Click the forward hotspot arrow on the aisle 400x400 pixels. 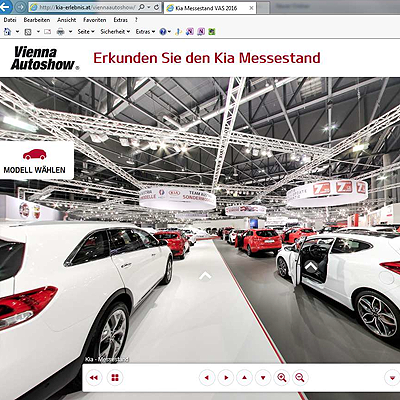coord(205,276)
